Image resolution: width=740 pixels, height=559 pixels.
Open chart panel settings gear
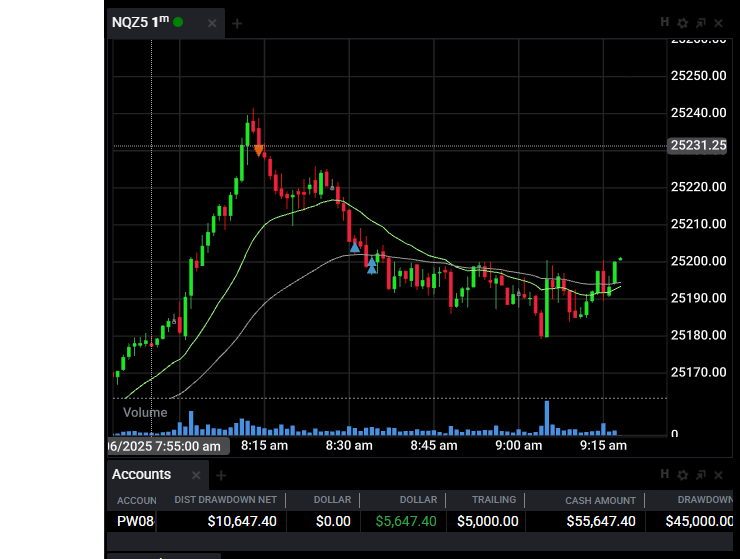click(682, 23)
